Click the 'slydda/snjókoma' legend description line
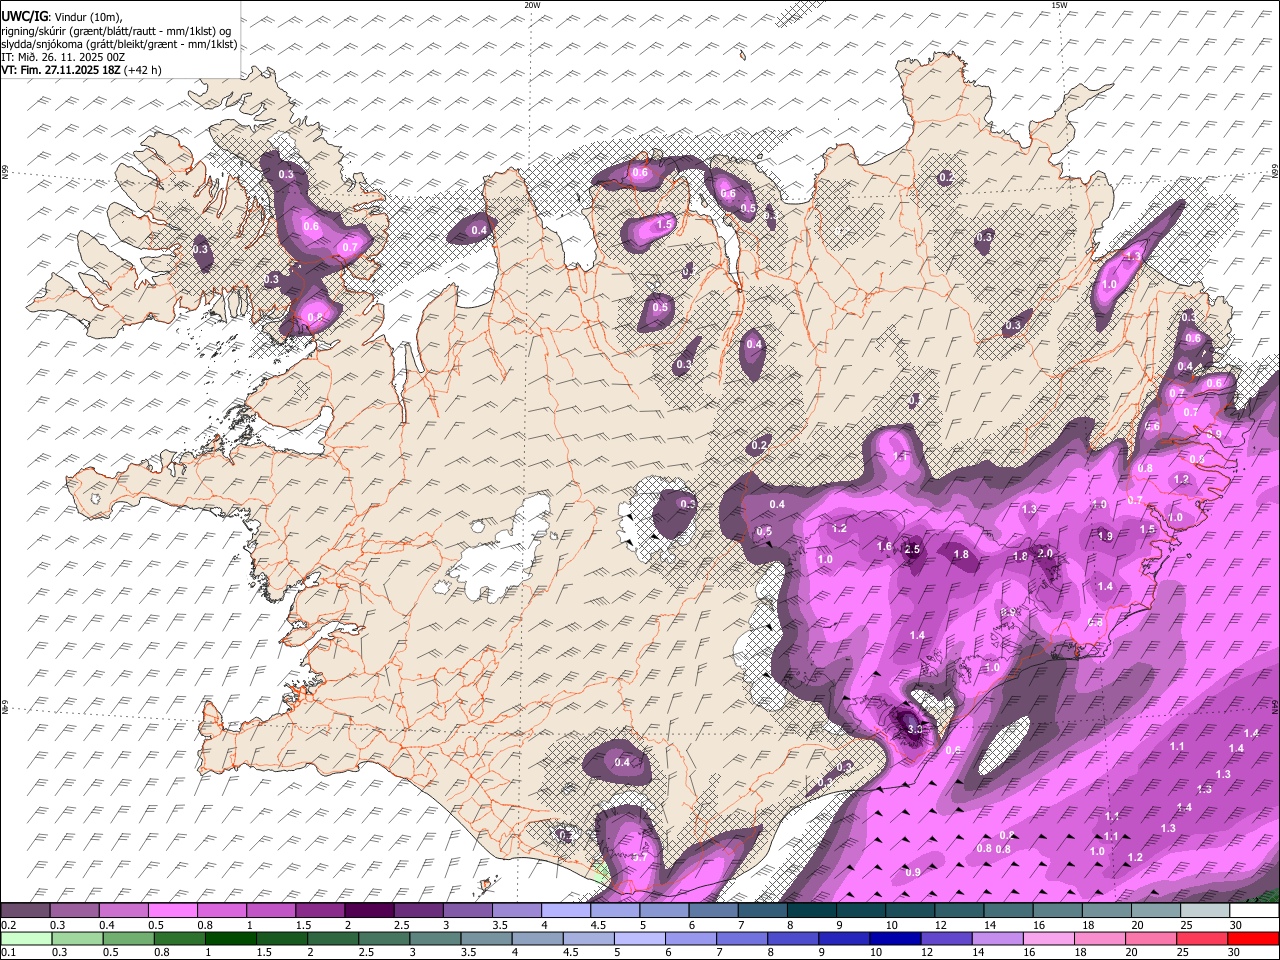Image resolution: width=1280 pixels, height=960 pixels. (120, 44)
